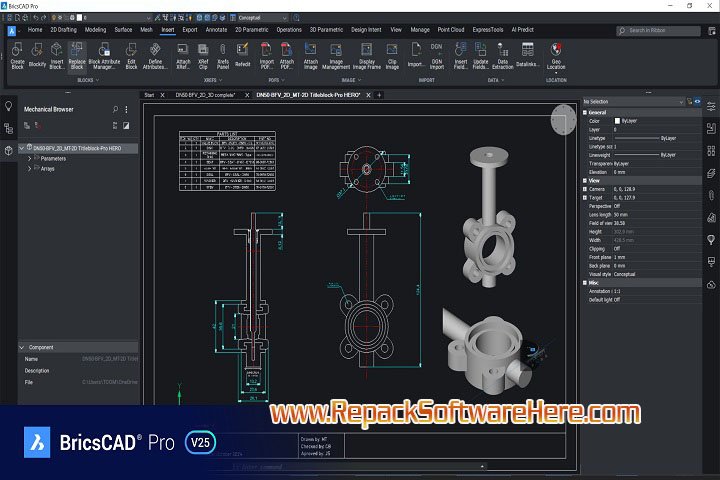Open the No Selection dropdown
This screenshot has height=480, width=720.
[633, 102]
